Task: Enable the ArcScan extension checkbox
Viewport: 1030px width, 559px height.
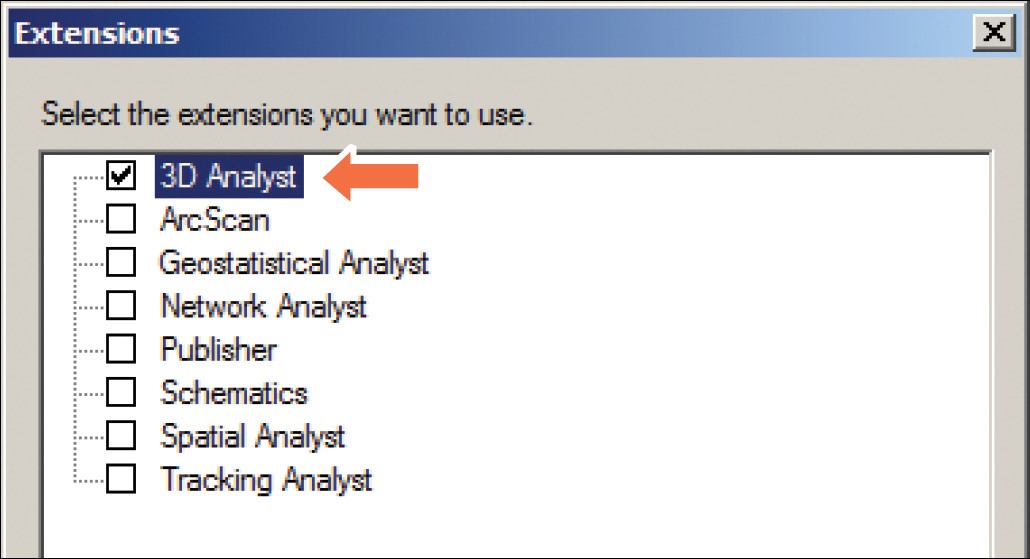Action: pos(121,219)
